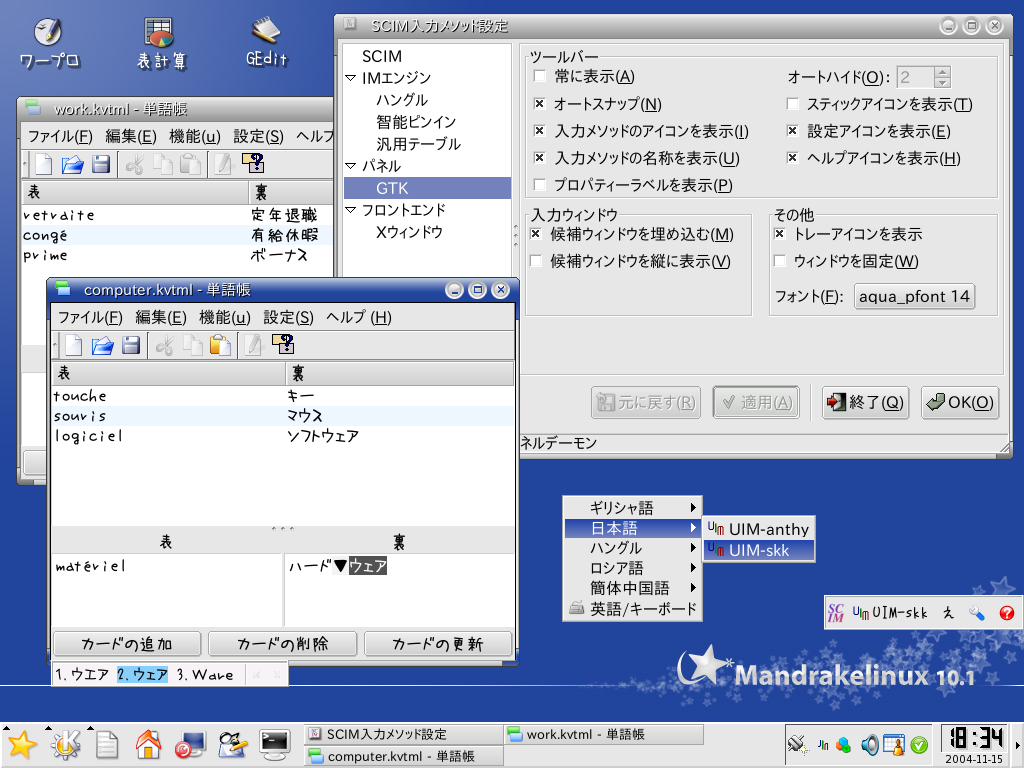The image size is (1024, 768).
Task: Decrease オートハイド value with down arrow
Action: [x=942, y=82]
